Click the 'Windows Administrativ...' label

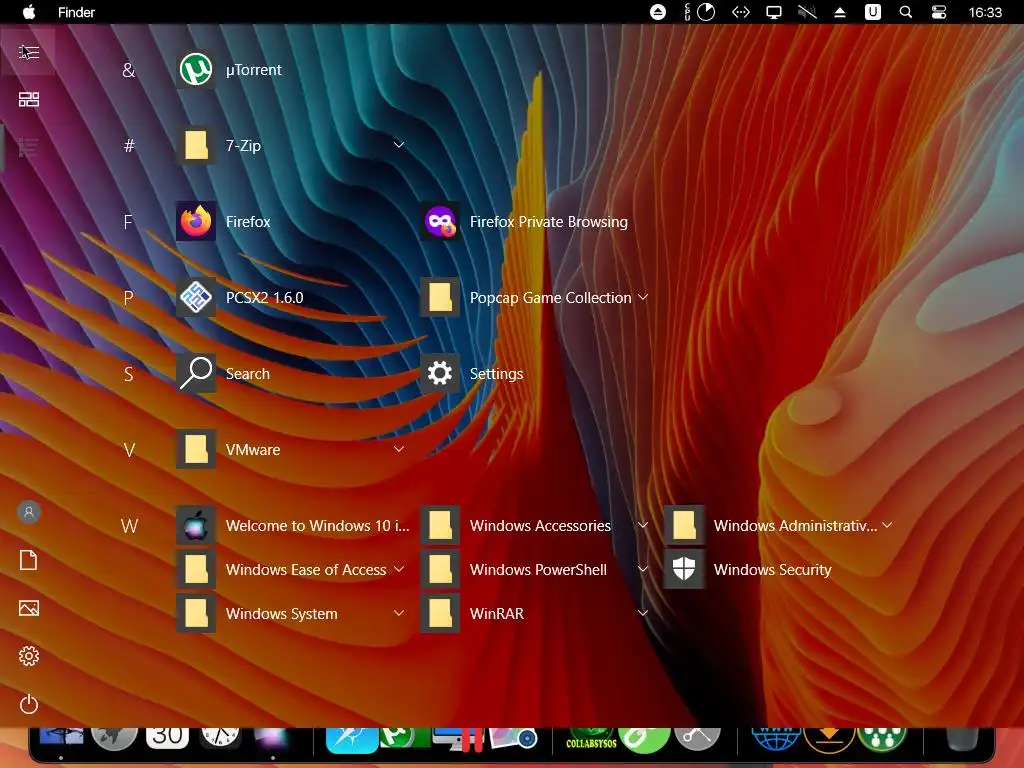795,526
